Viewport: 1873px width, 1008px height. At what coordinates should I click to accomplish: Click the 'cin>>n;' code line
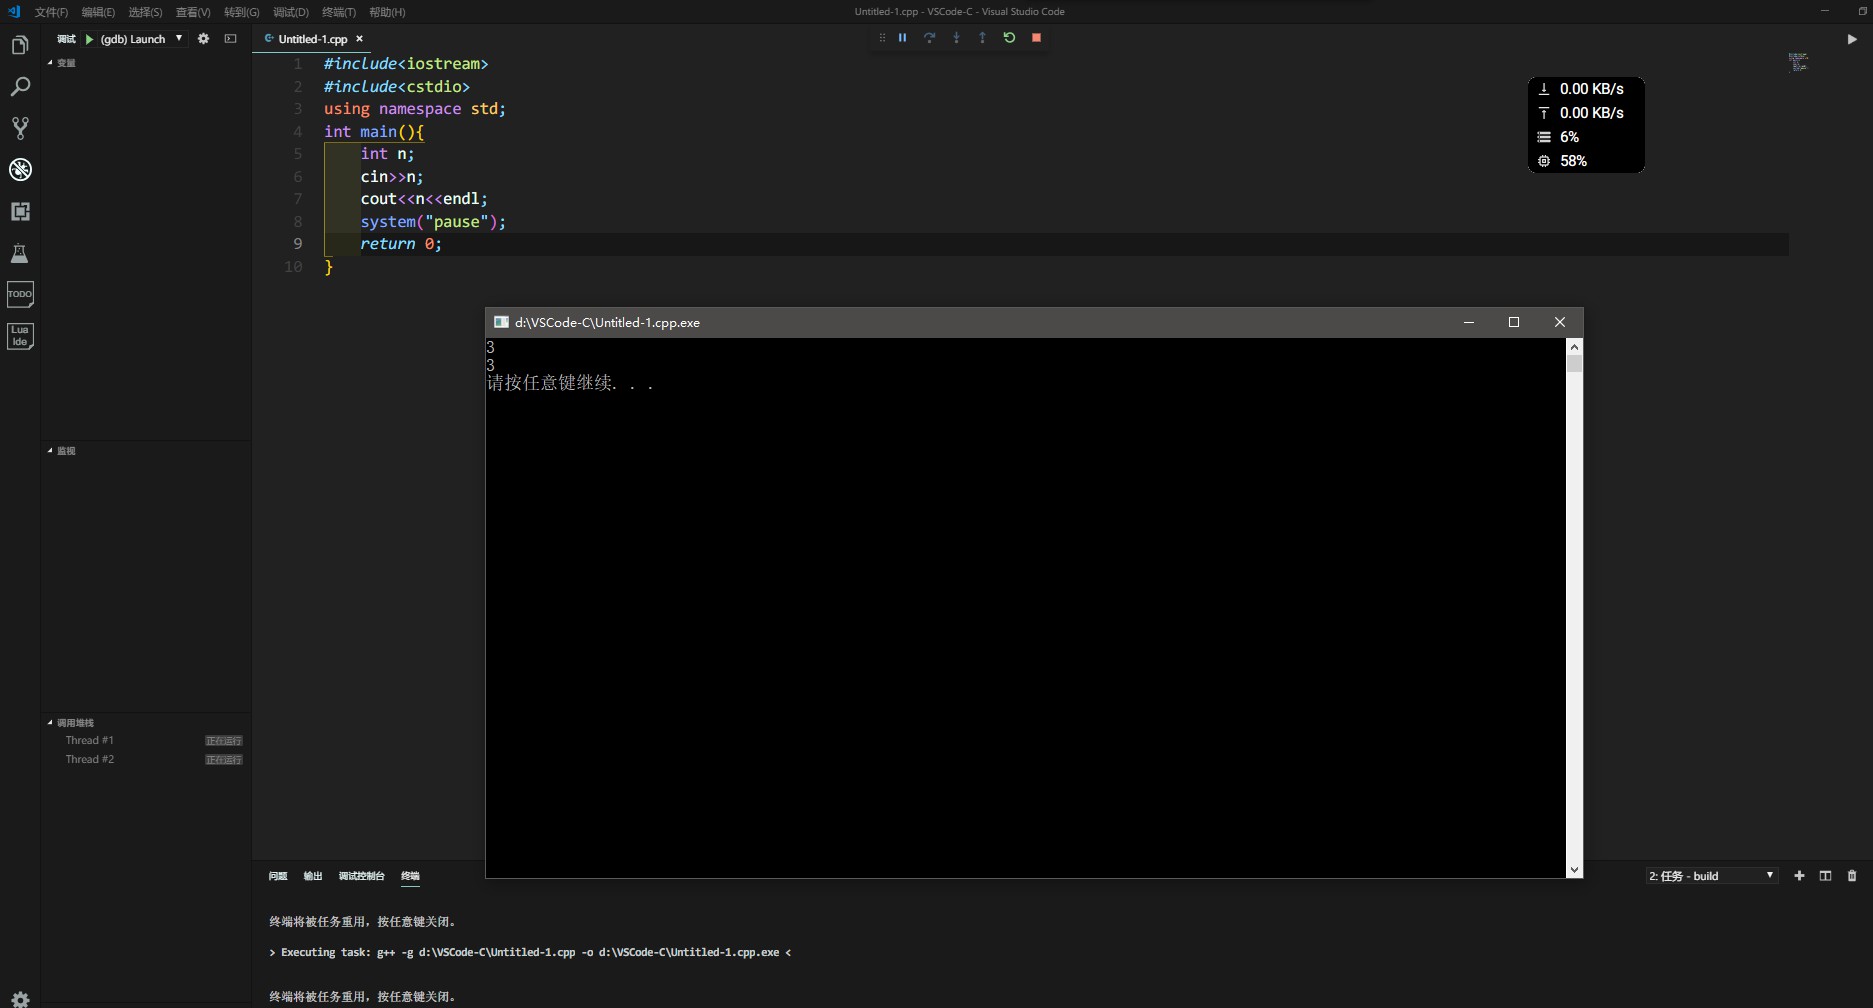tap(392, 177)
